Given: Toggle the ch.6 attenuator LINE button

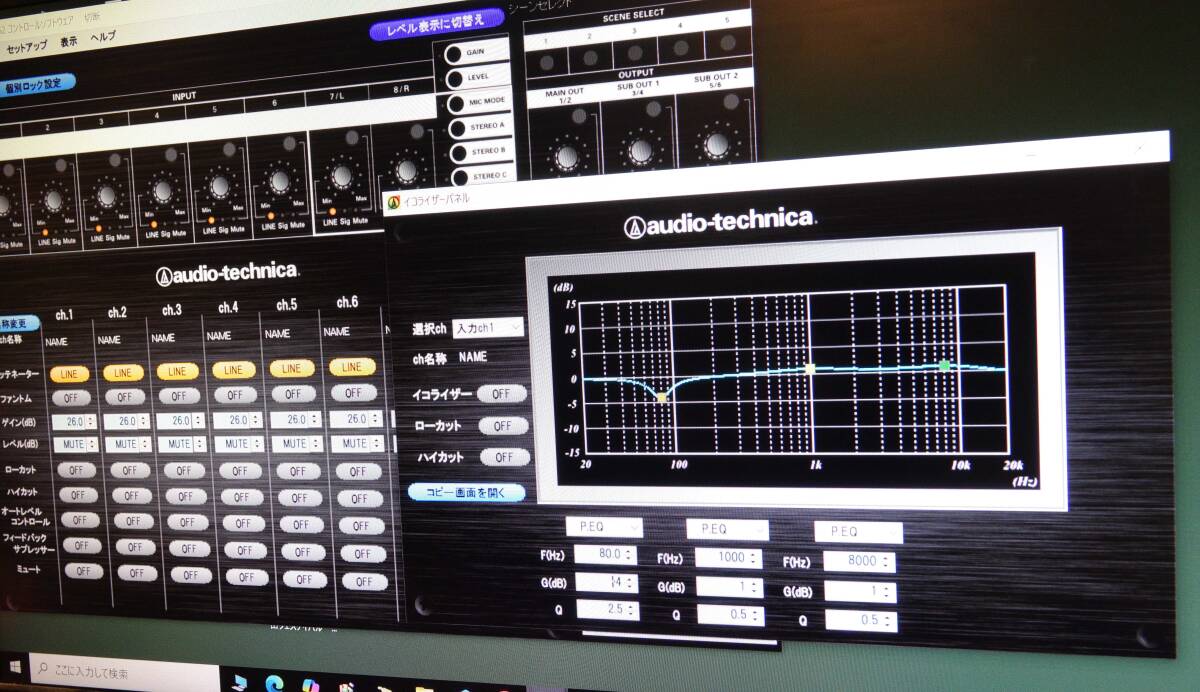Looking at the screenshot, I should click(x=352, y=367).
